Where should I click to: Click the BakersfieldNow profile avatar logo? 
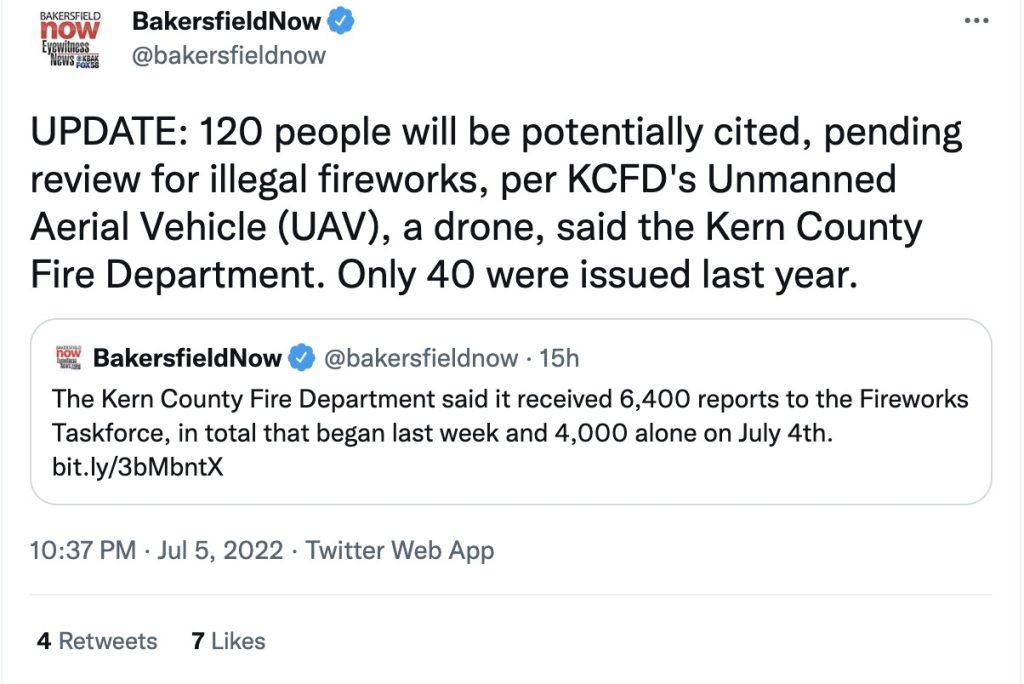click(x=72, y=38)
